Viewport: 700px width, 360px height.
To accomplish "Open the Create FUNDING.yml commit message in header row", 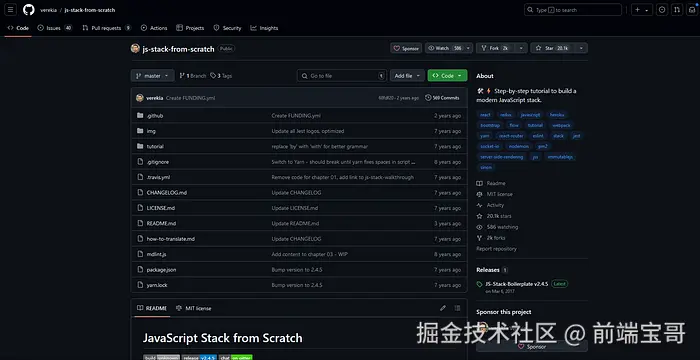I will [190, 98].
